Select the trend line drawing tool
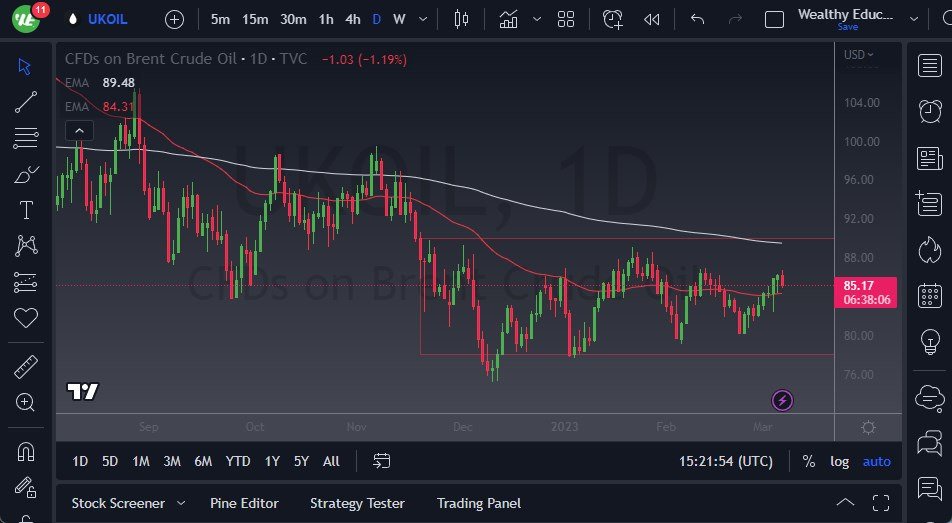 click(26, 101)
